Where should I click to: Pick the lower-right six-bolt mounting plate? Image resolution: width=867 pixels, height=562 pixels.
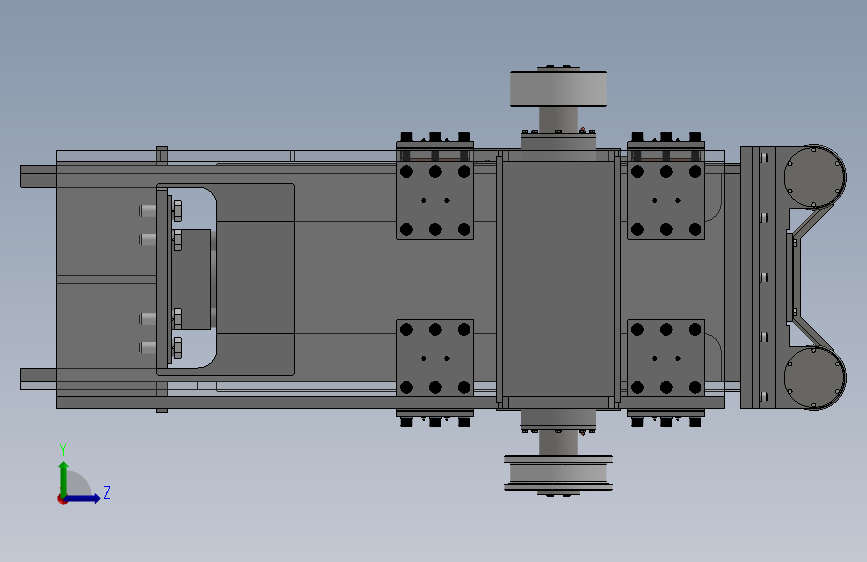point(666,358)
